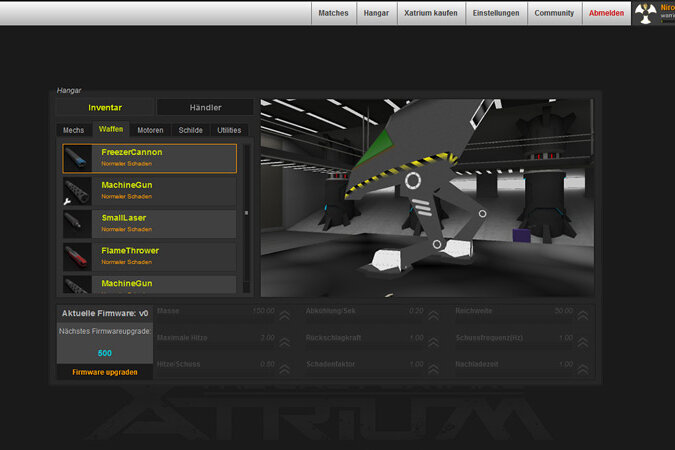
Task: Select the SmallLaser list entry
Action: coord(150,224)
